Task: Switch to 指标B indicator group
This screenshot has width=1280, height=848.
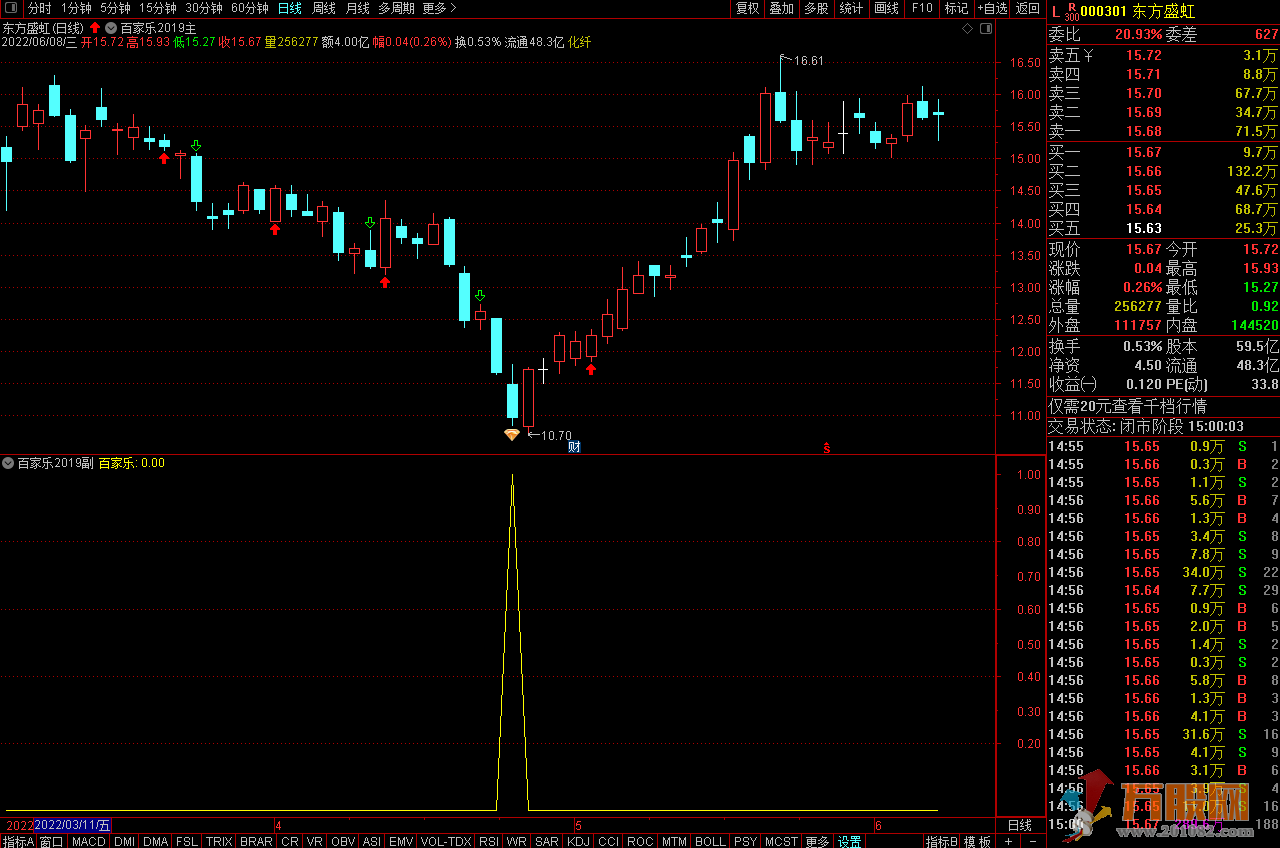Action: pyautogui.click(x=942, y=841)
